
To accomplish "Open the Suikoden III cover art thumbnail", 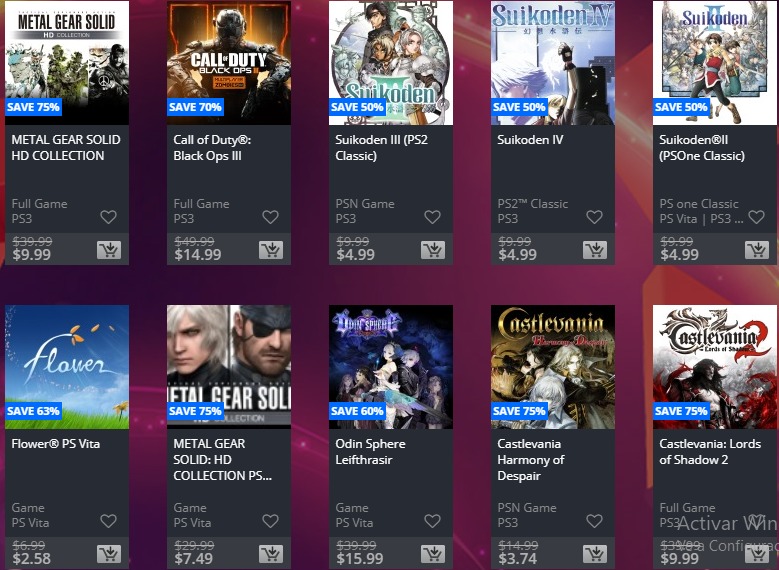I will [x=391, y=63].
